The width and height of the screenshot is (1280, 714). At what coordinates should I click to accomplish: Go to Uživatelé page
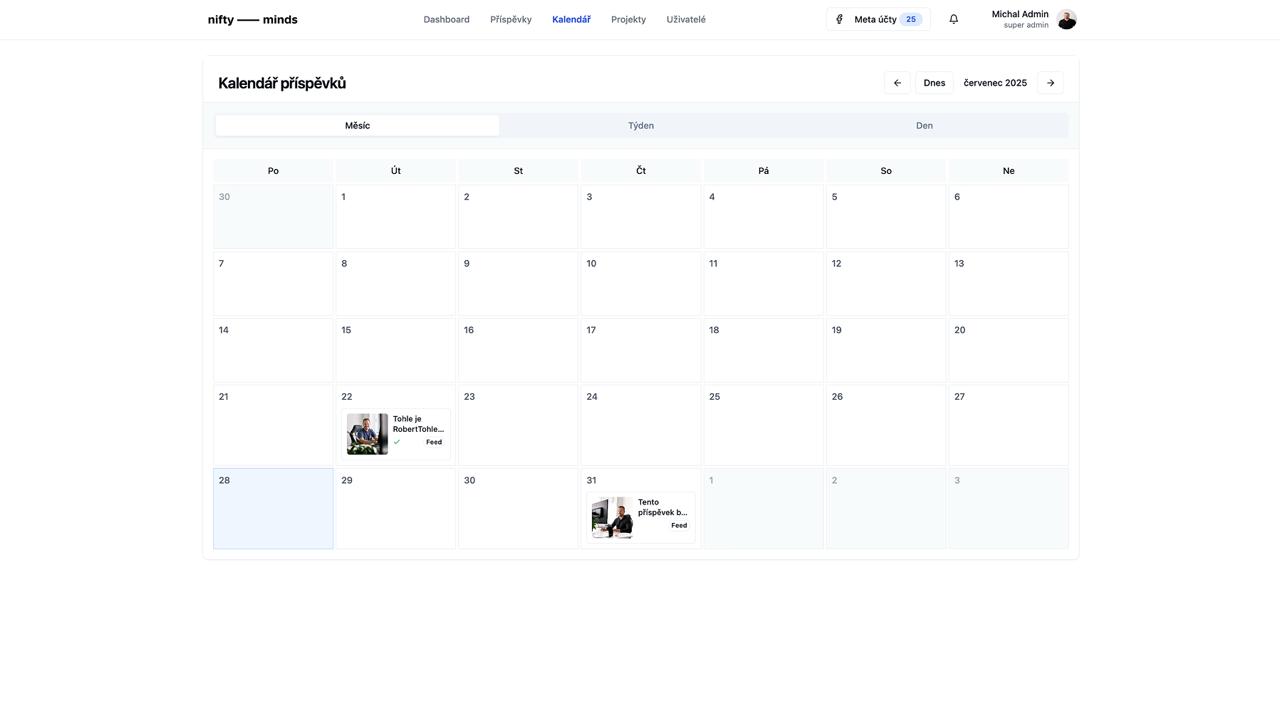(686, 19)
